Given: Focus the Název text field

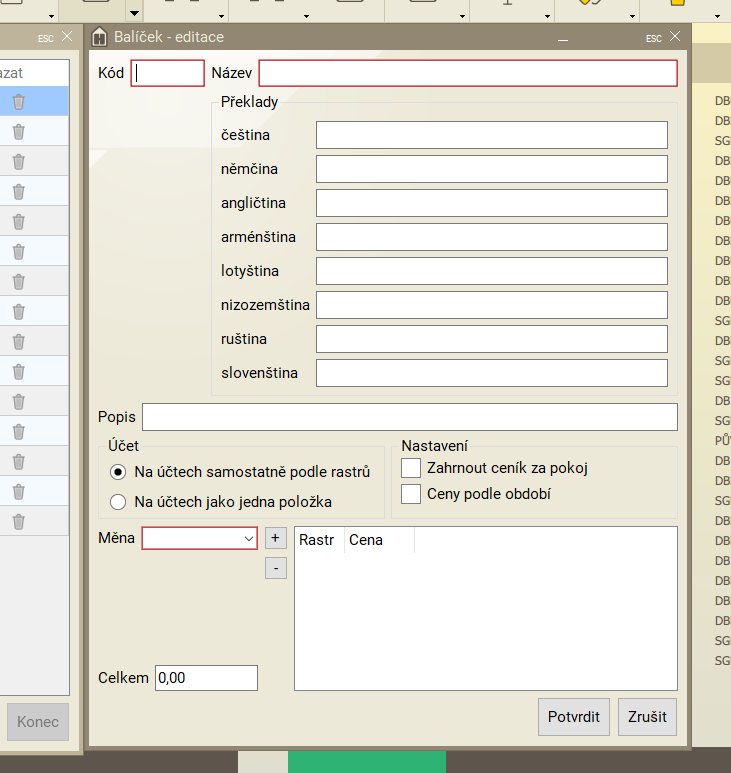Looking at the screenshot, I should pos(468,73).
